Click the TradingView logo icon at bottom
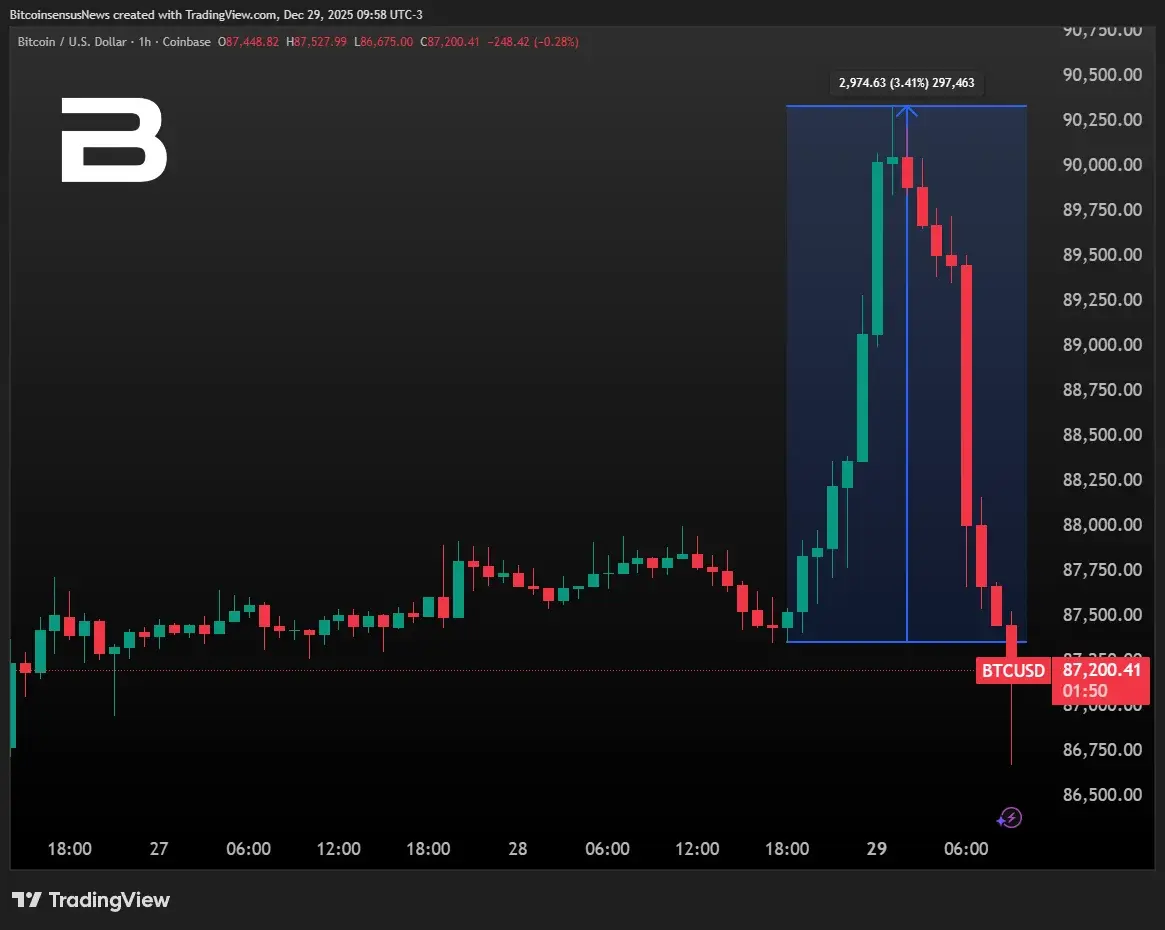This screenshot has height=930, width=1165. tap(26, 900)
